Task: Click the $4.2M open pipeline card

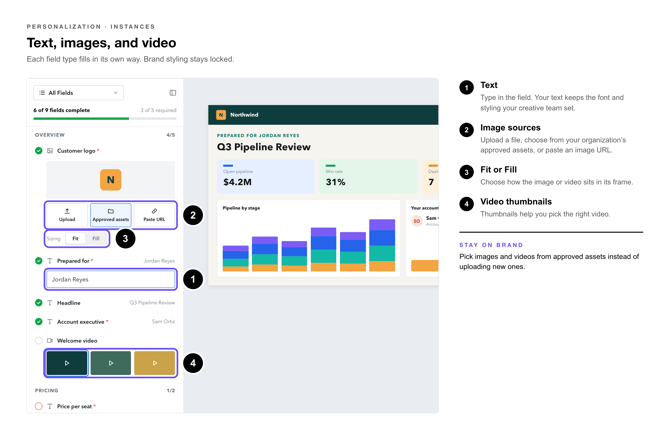Action: click(x=266, y=177)
